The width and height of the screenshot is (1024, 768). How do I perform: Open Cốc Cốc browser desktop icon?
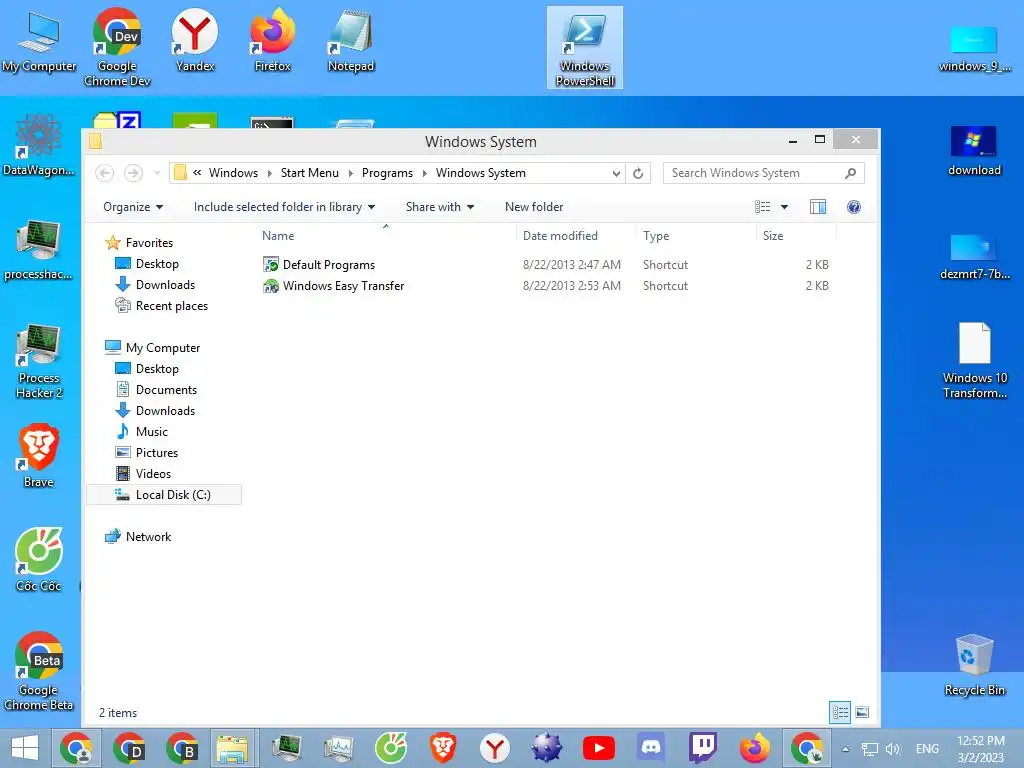click(39, 560)
